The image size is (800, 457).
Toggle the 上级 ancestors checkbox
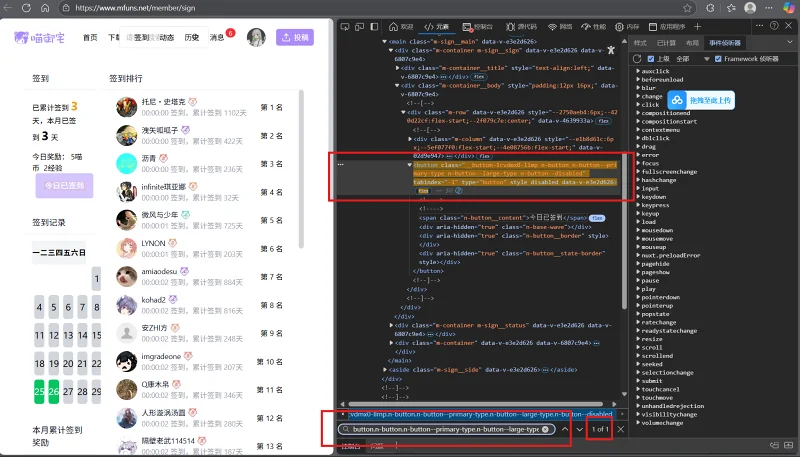[x=651, y=59]
